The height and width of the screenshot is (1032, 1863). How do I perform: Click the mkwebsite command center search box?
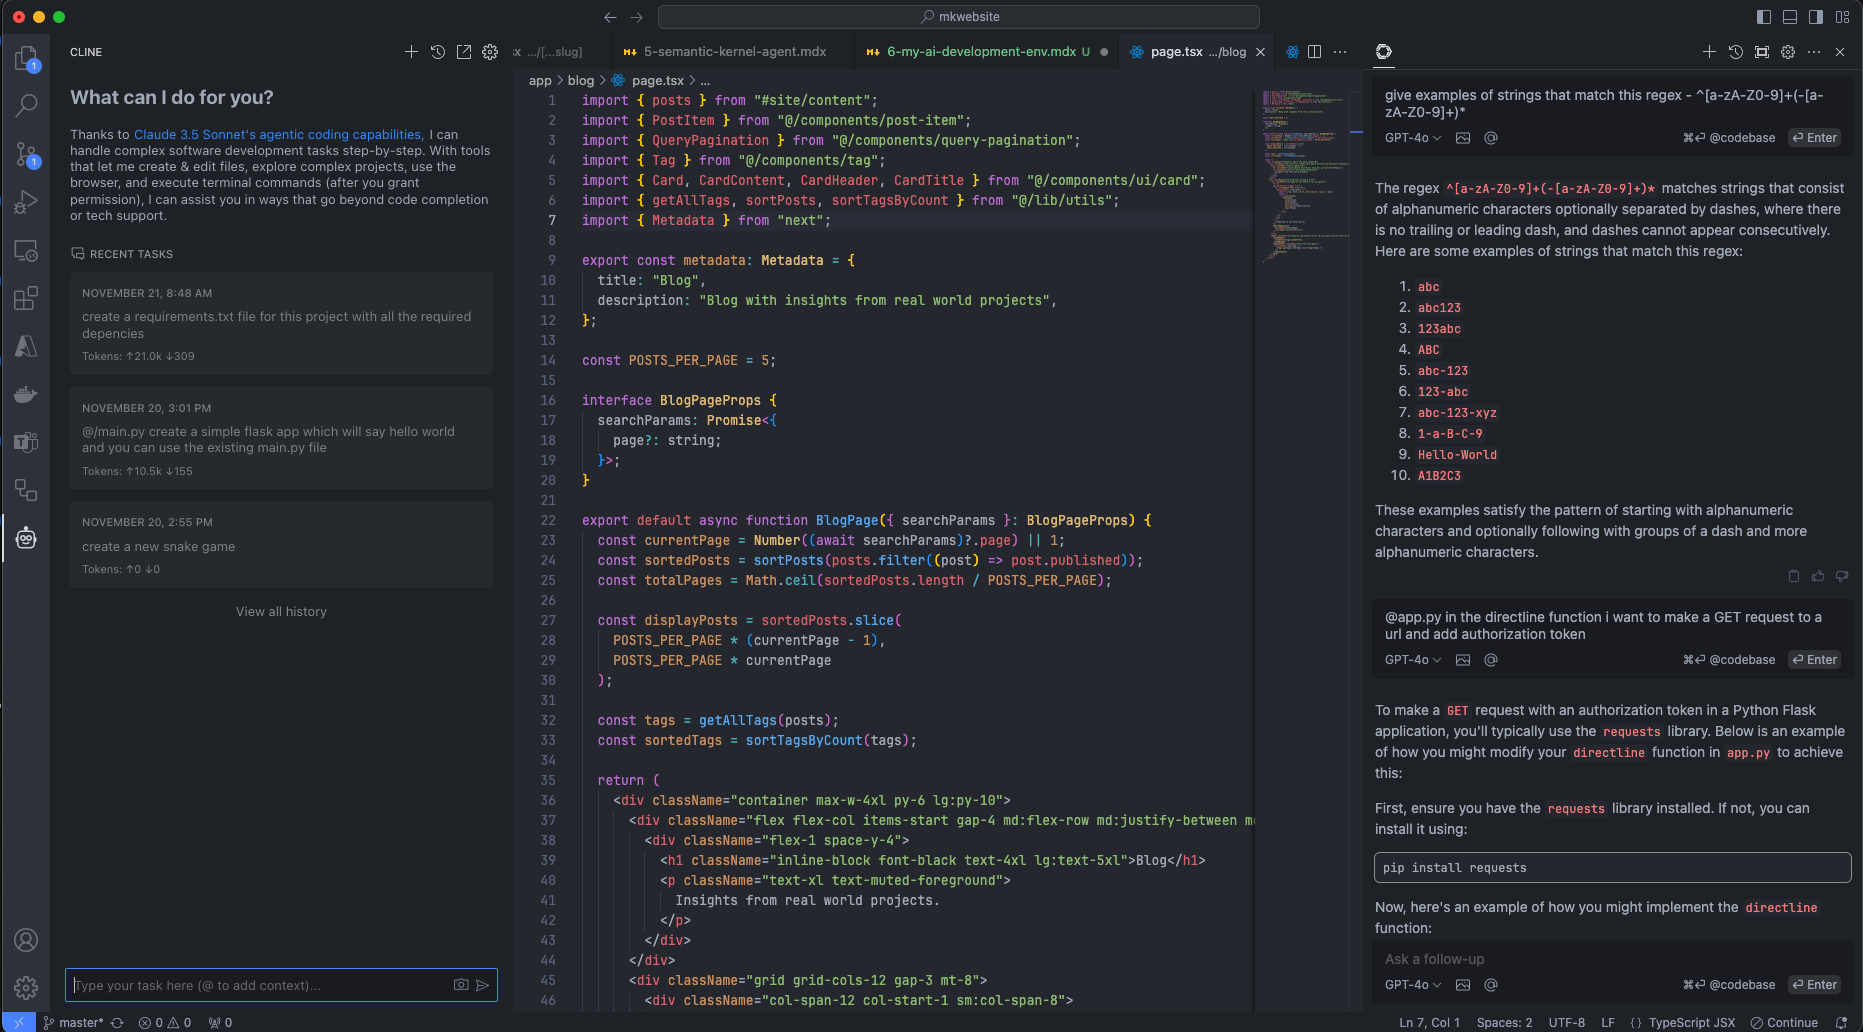[x=958, y=17]
